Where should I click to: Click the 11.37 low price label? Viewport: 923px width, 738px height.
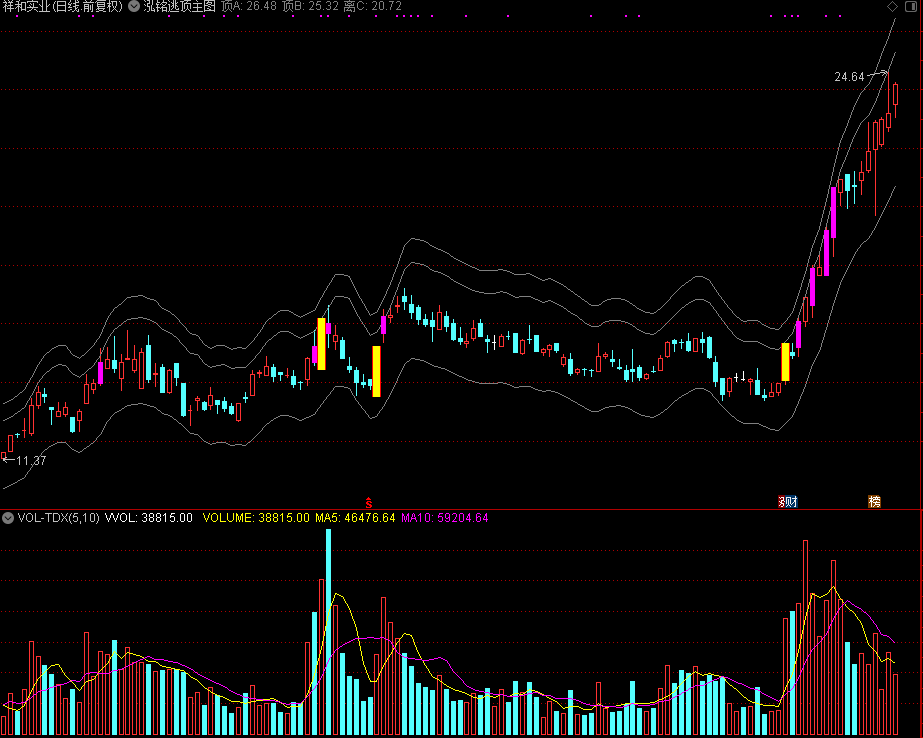[x=31, y=460]
